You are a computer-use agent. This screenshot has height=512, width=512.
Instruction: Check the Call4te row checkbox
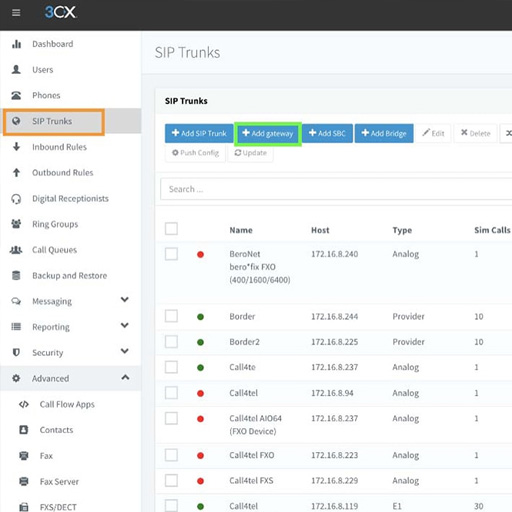point(171,367)
